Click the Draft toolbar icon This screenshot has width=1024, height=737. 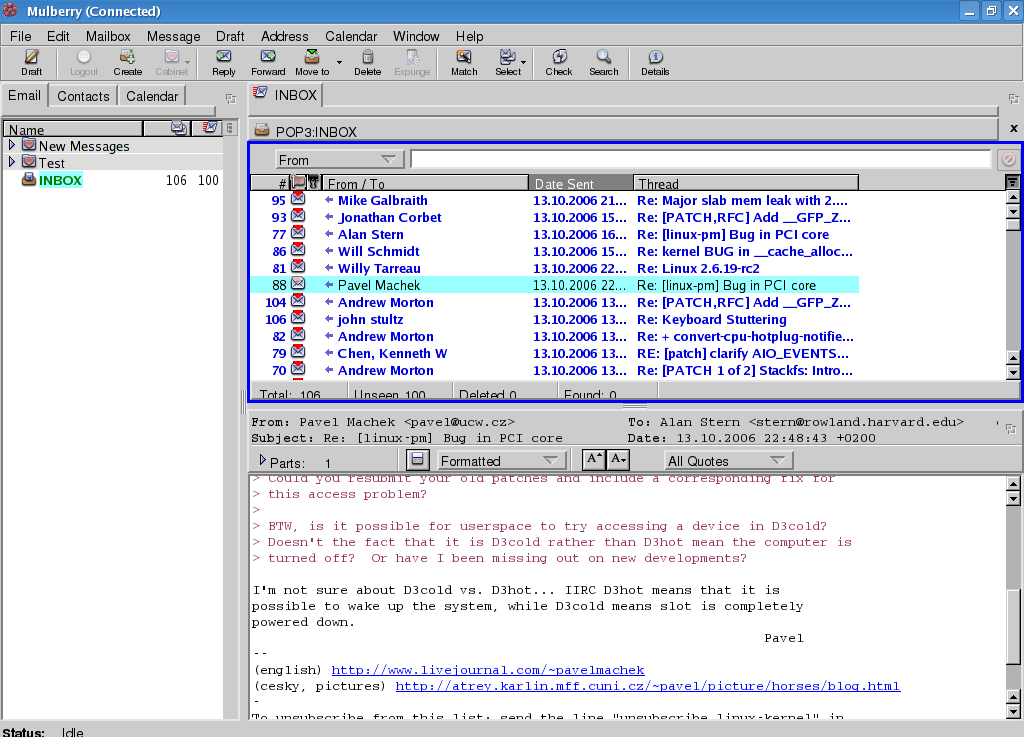31,62
